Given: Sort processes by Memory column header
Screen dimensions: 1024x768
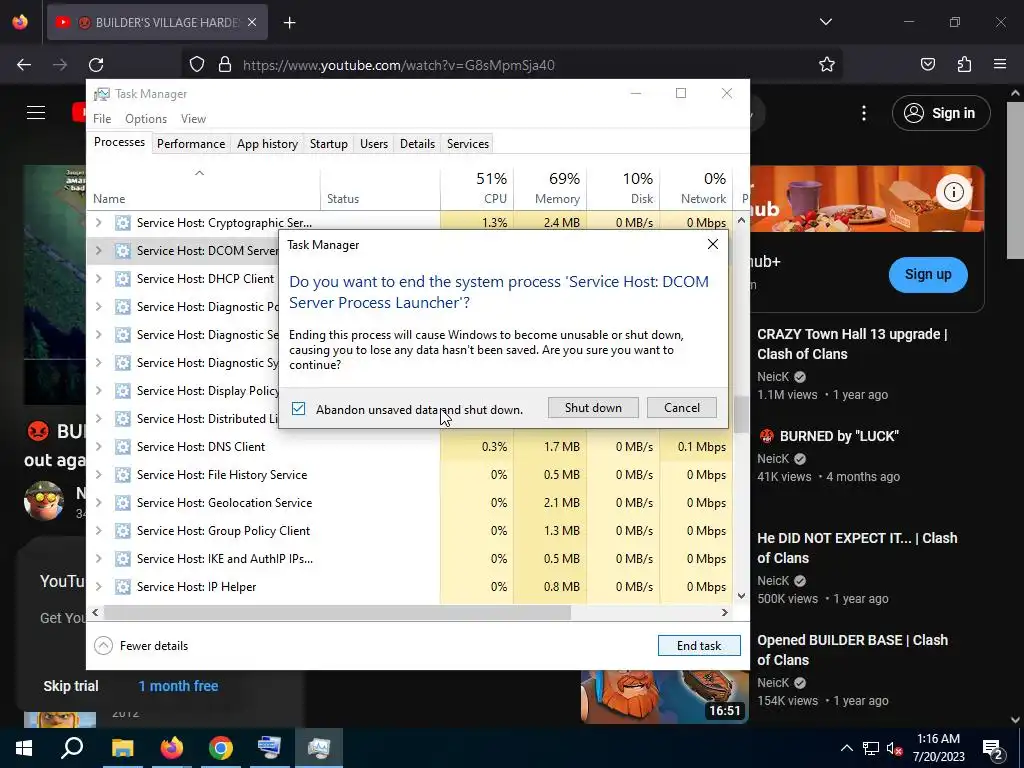Looking at the screenshot, I should point(551,188).
